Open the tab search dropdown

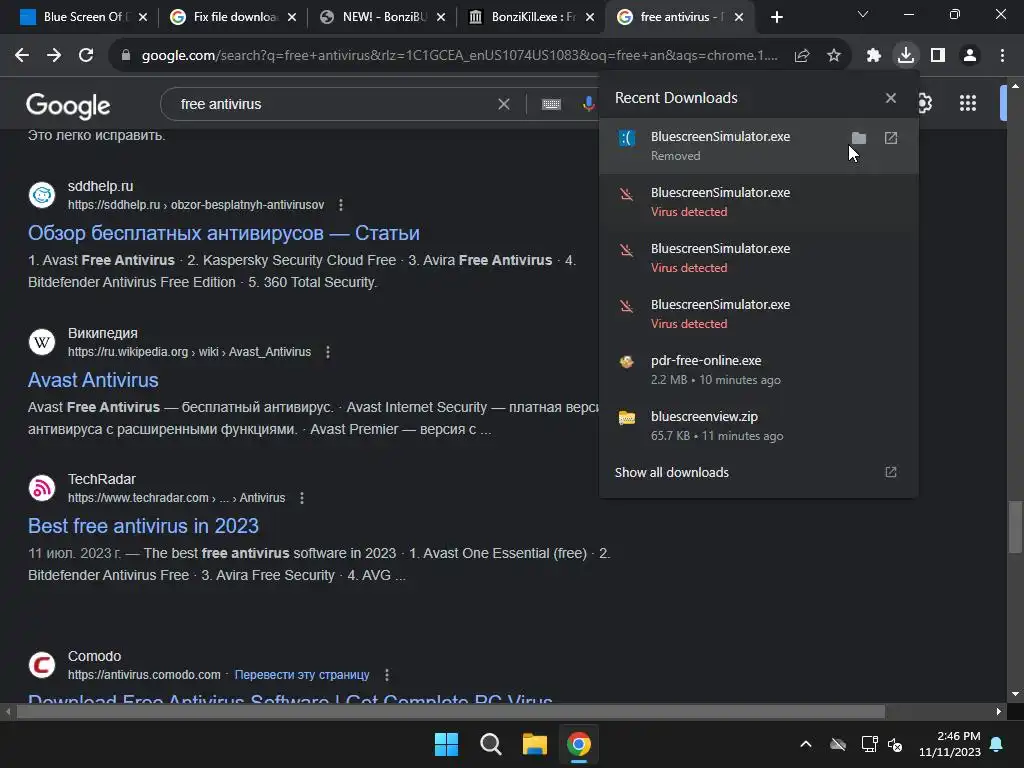tap(863, 15)
